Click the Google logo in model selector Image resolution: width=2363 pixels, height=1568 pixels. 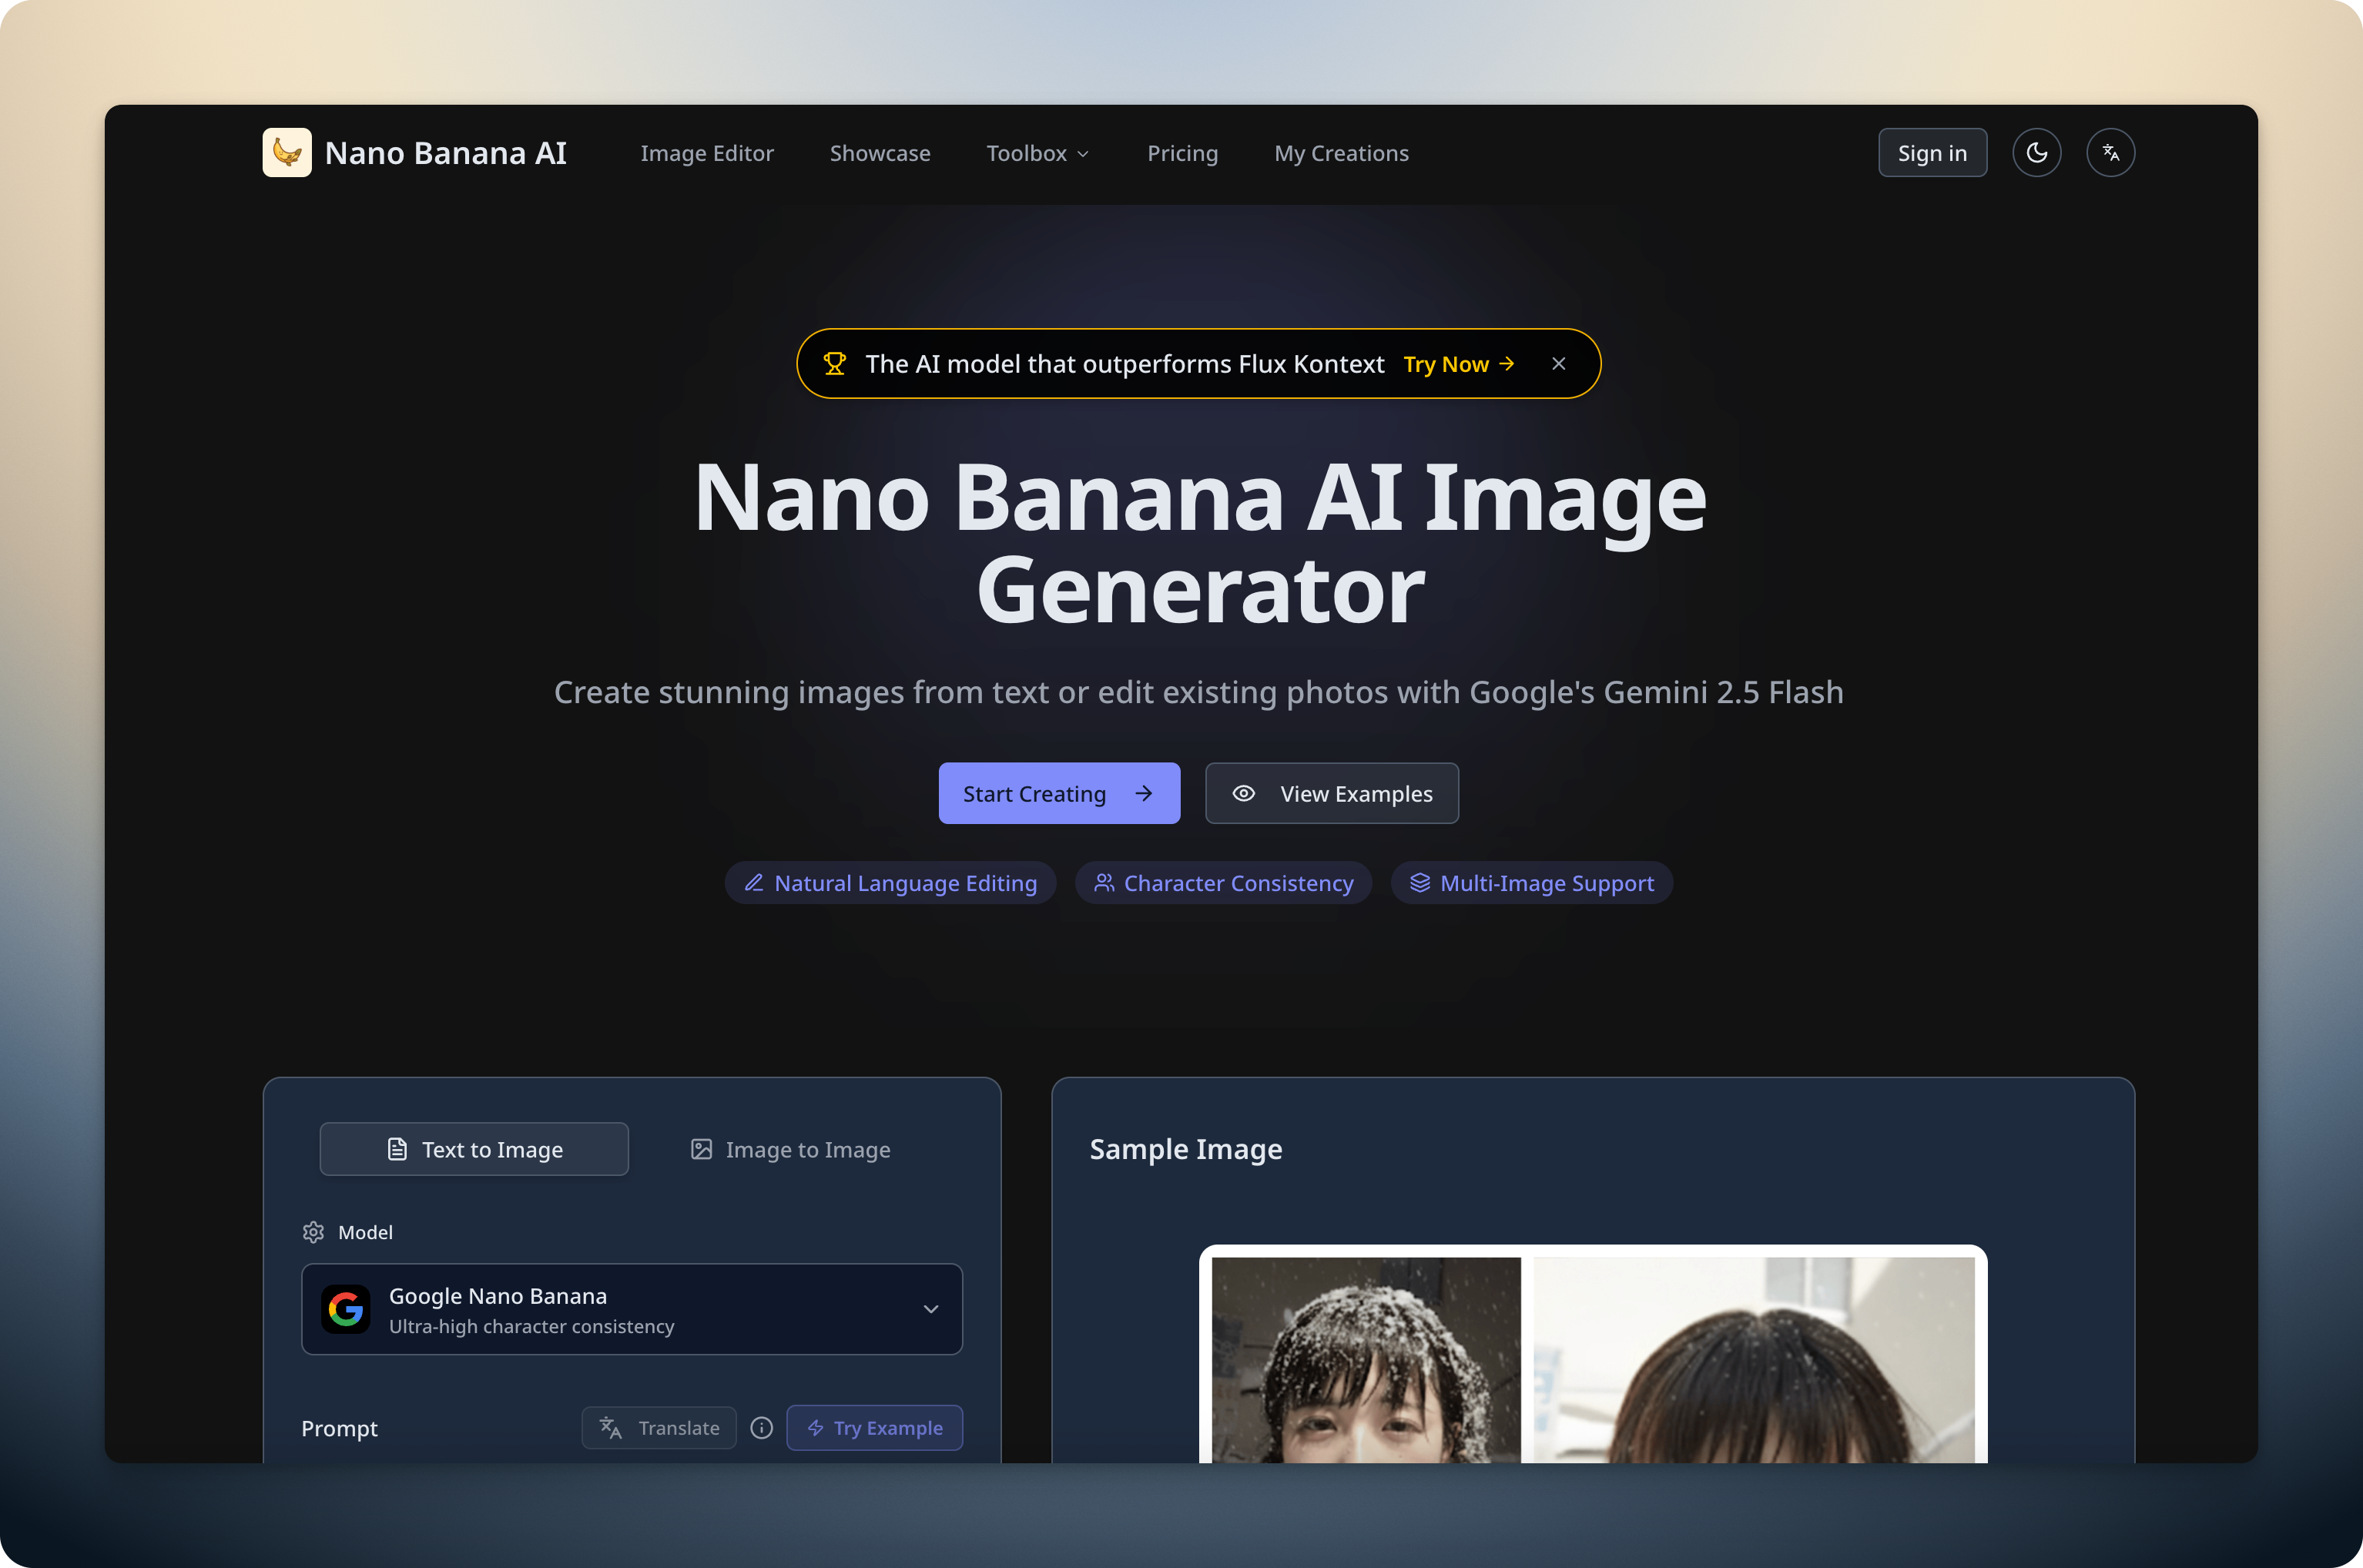coord(346,1309)
